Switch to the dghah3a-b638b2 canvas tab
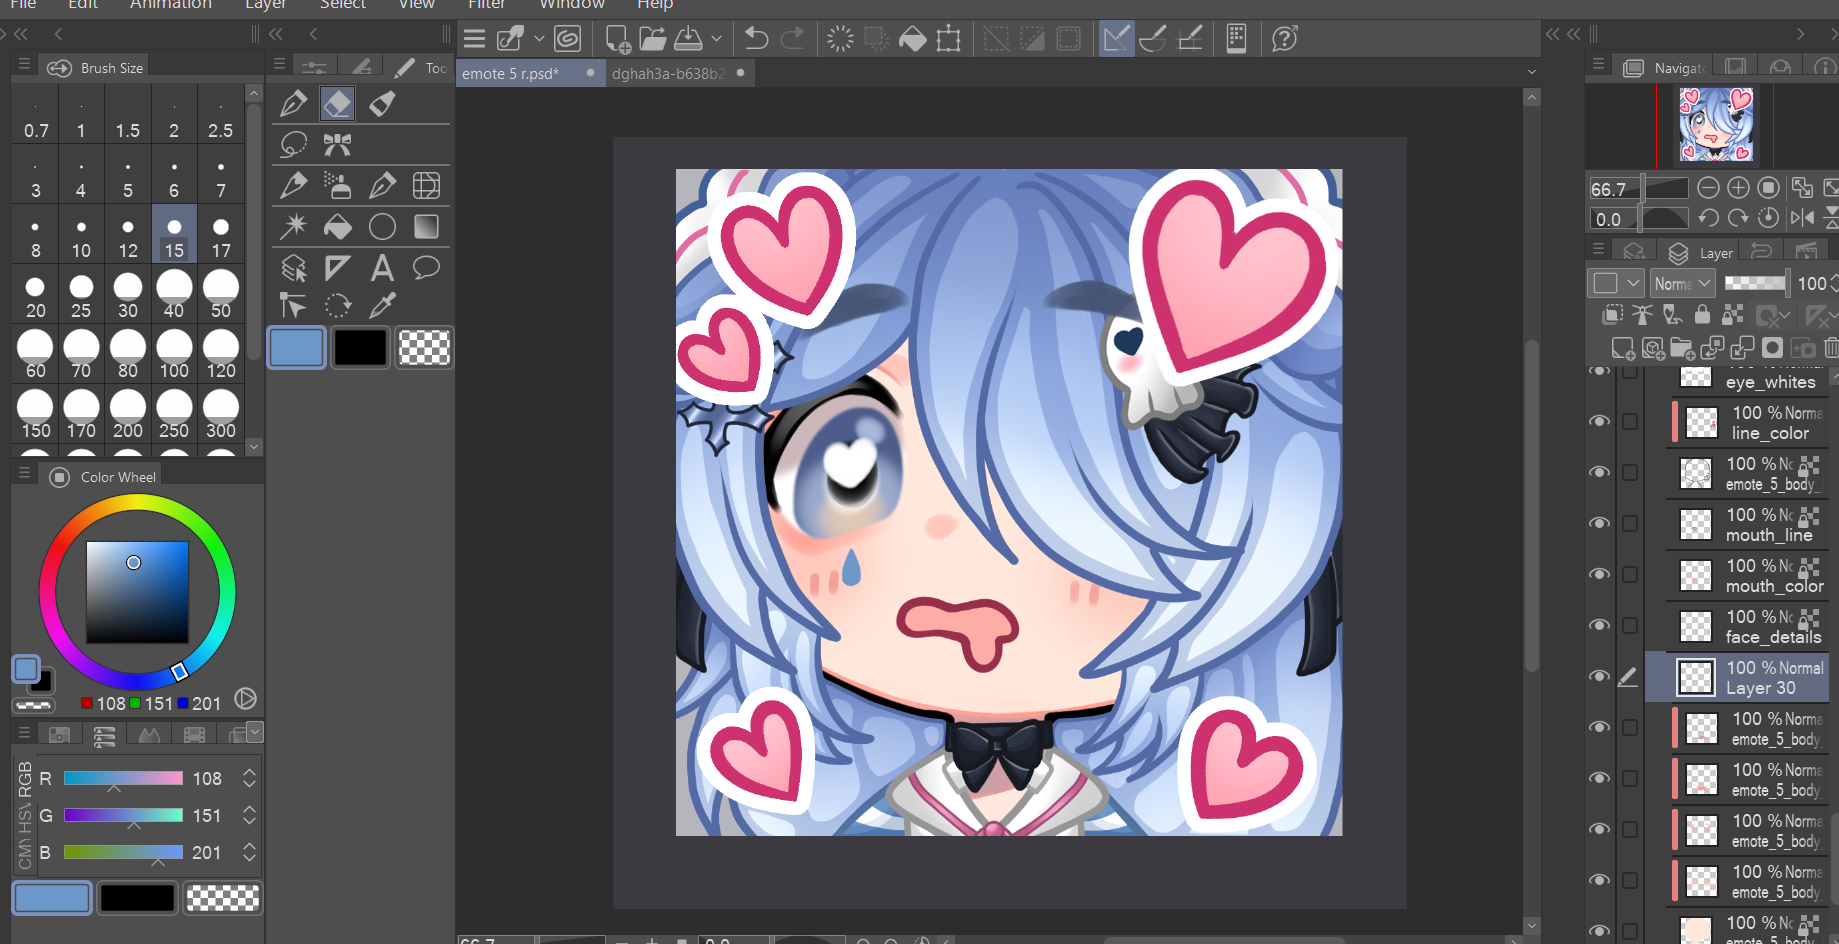The image size is (1839, 944). coord(668,73)
